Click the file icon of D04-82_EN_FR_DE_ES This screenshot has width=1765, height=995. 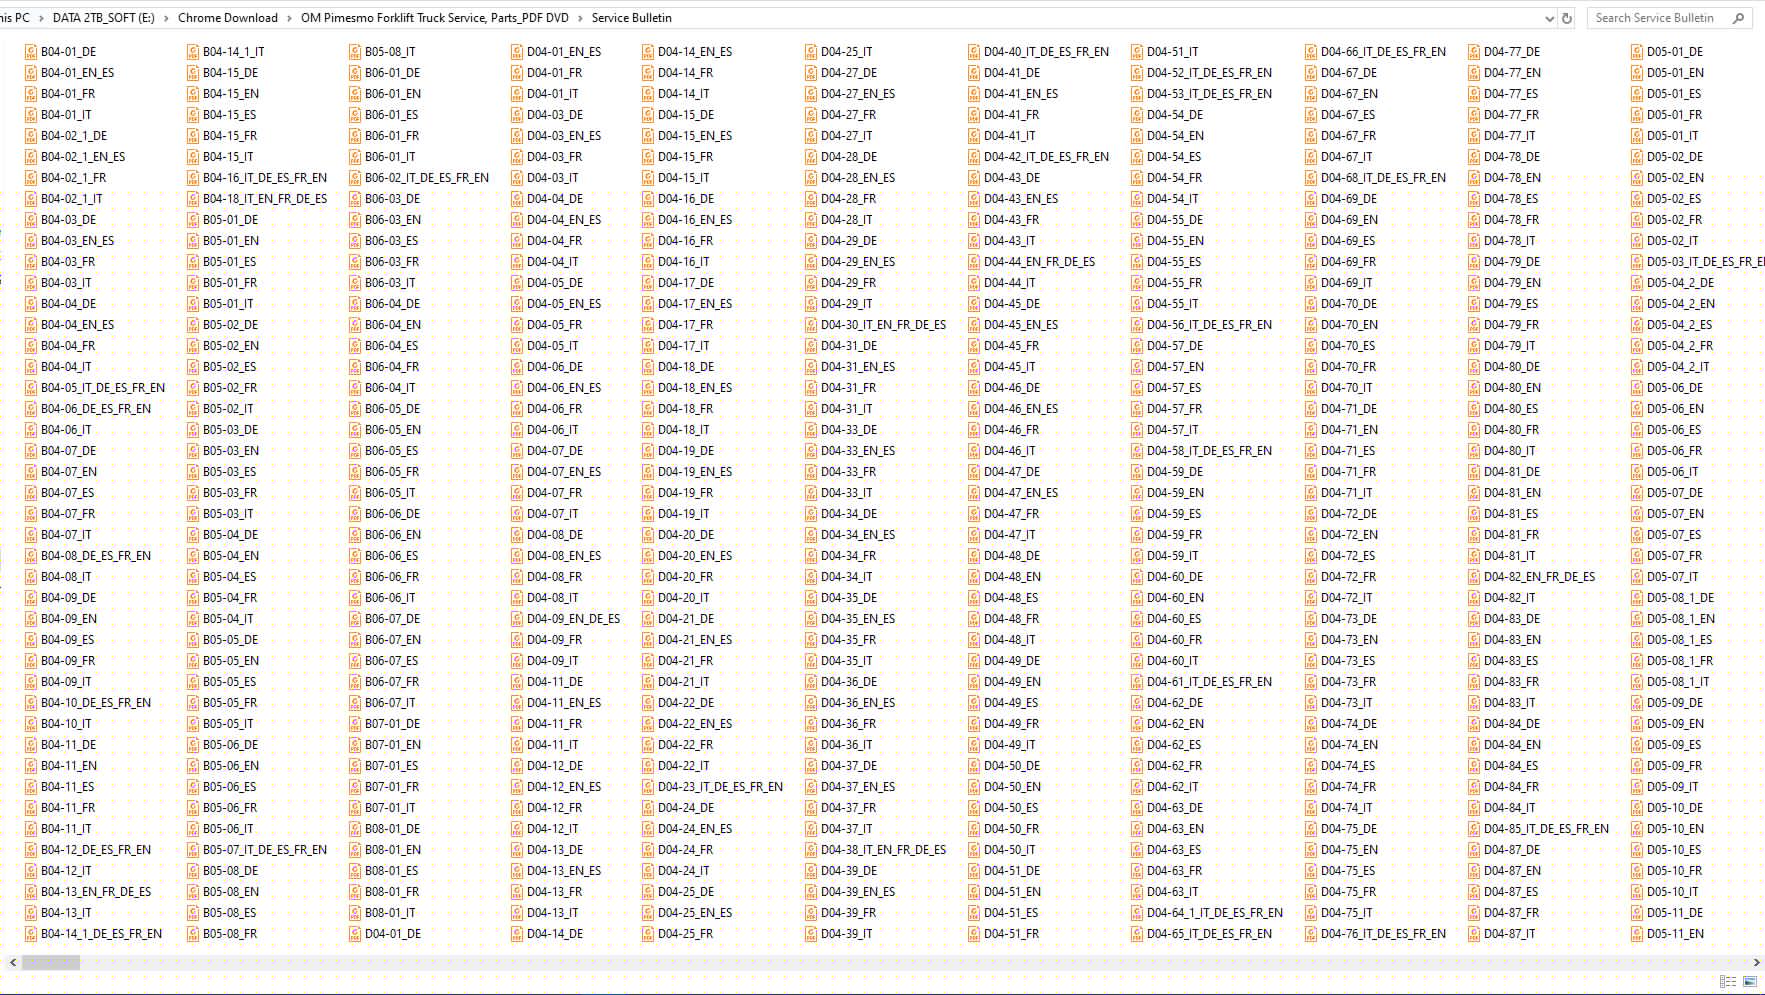click(x=1474, y=577)
